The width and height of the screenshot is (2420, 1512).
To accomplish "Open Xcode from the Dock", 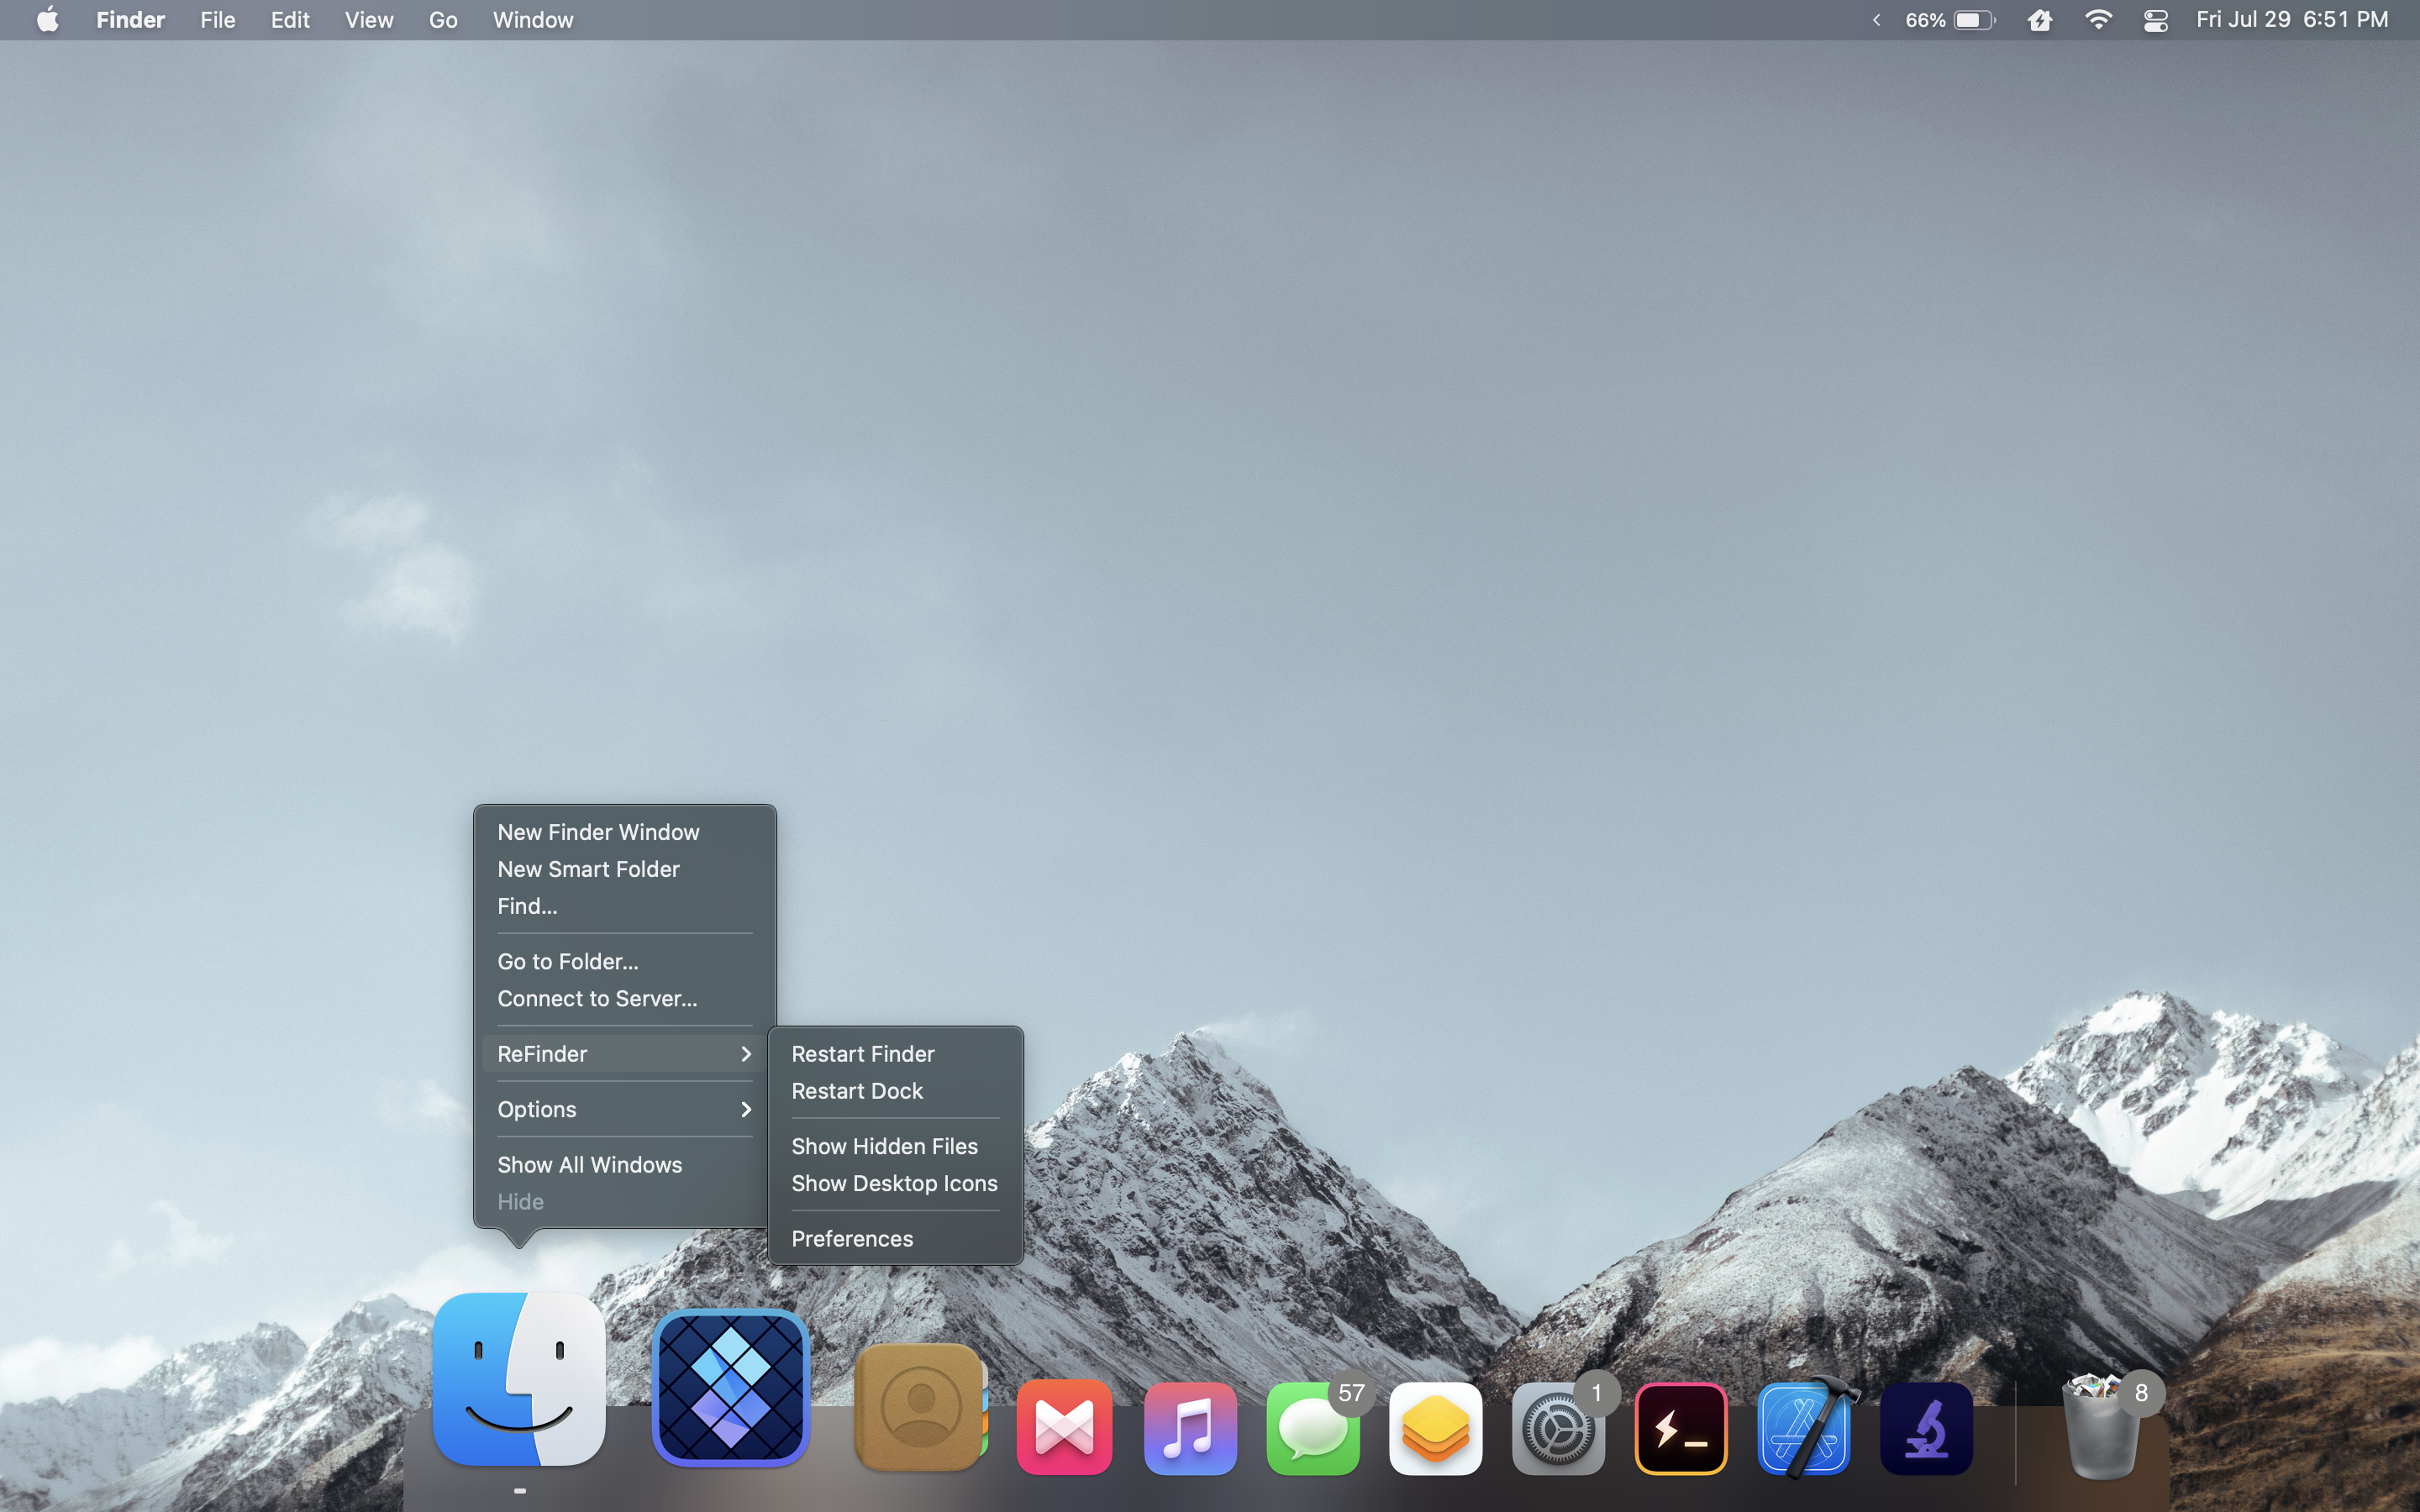I will coord(1804,1428).
